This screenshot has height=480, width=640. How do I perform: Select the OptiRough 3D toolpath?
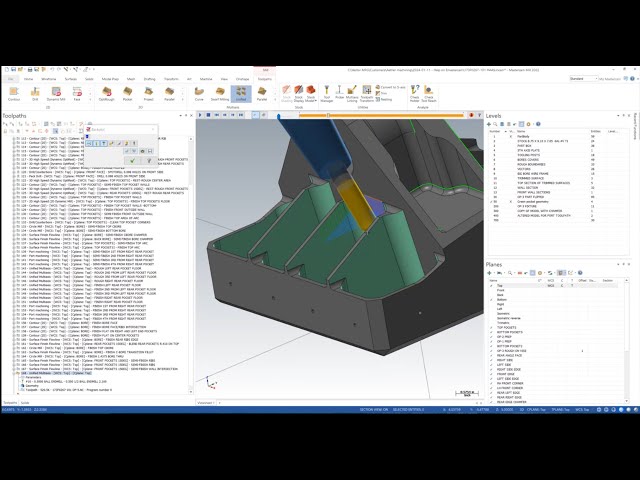point(107,93)
